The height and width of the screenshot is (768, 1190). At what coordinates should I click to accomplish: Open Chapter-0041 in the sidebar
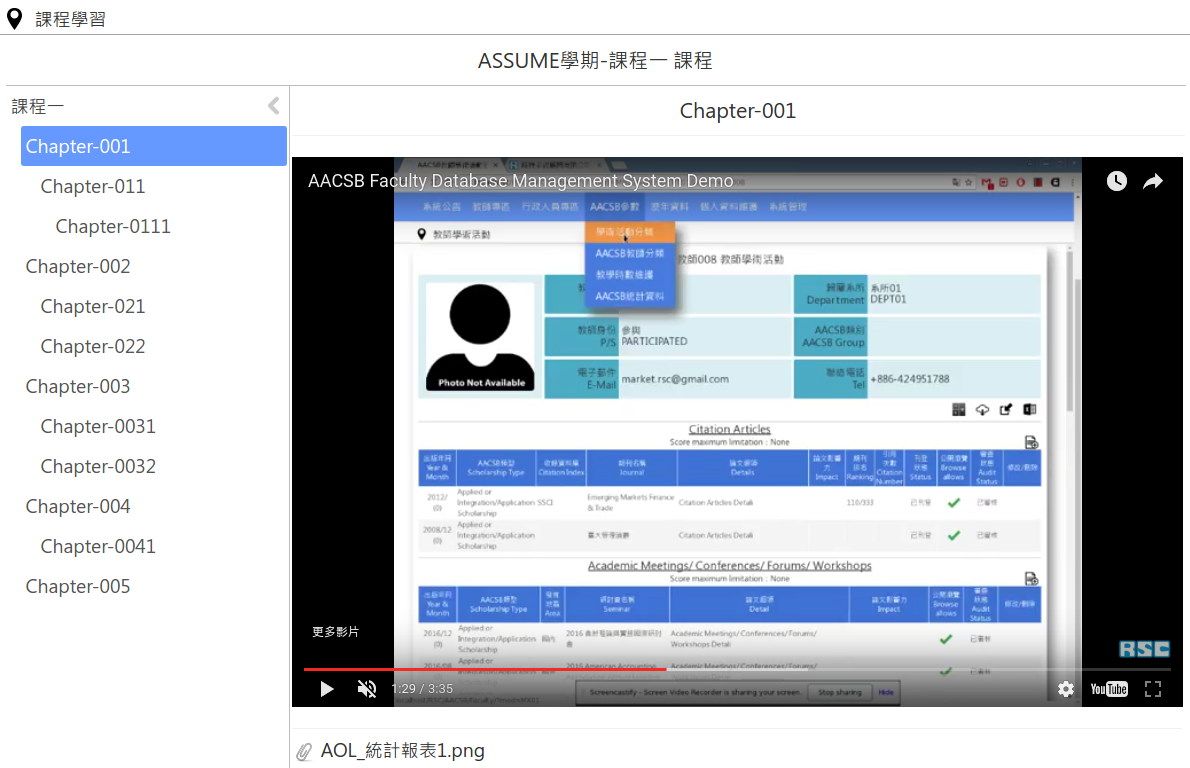98,546
